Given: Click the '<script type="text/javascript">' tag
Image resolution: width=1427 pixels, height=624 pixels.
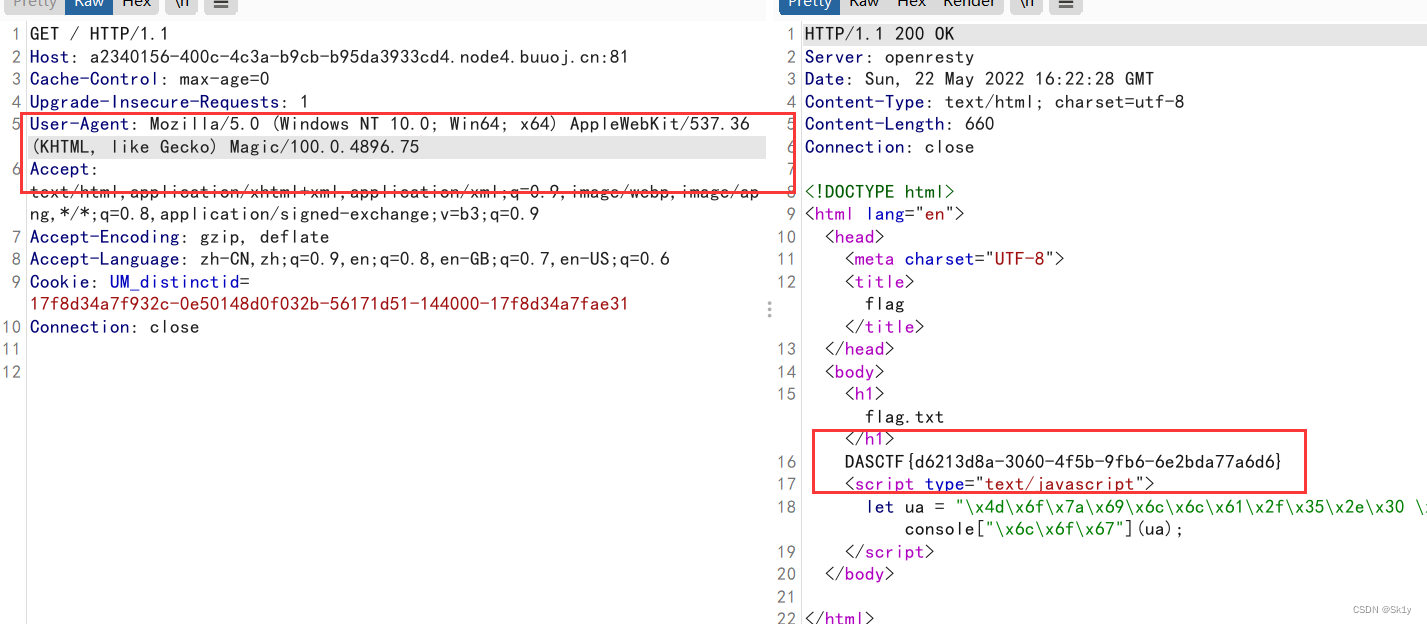Looking at the screenshot, I should (x=999, y=484).
